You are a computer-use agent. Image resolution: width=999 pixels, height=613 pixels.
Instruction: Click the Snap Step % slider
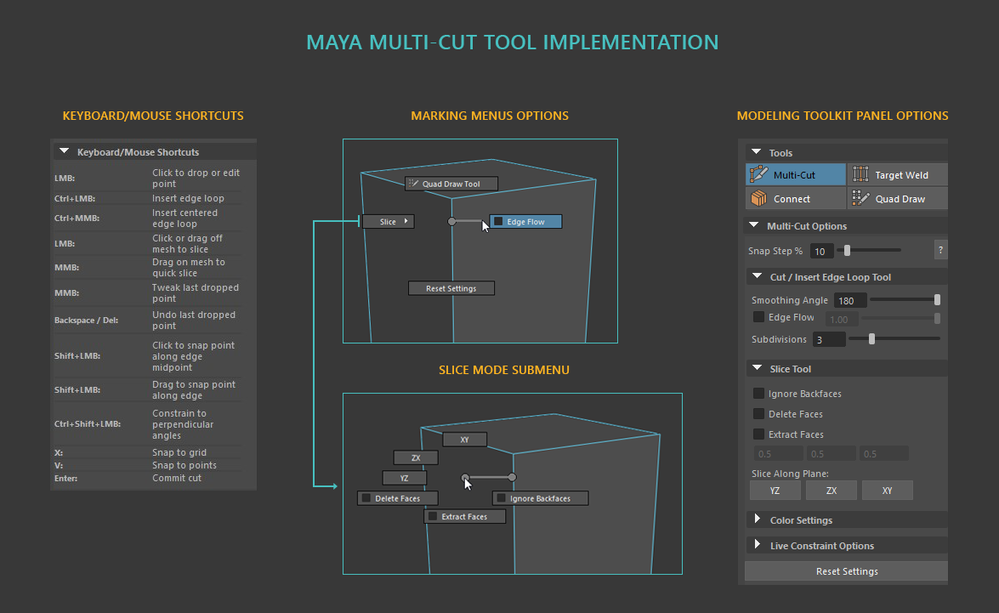point(869,250)
